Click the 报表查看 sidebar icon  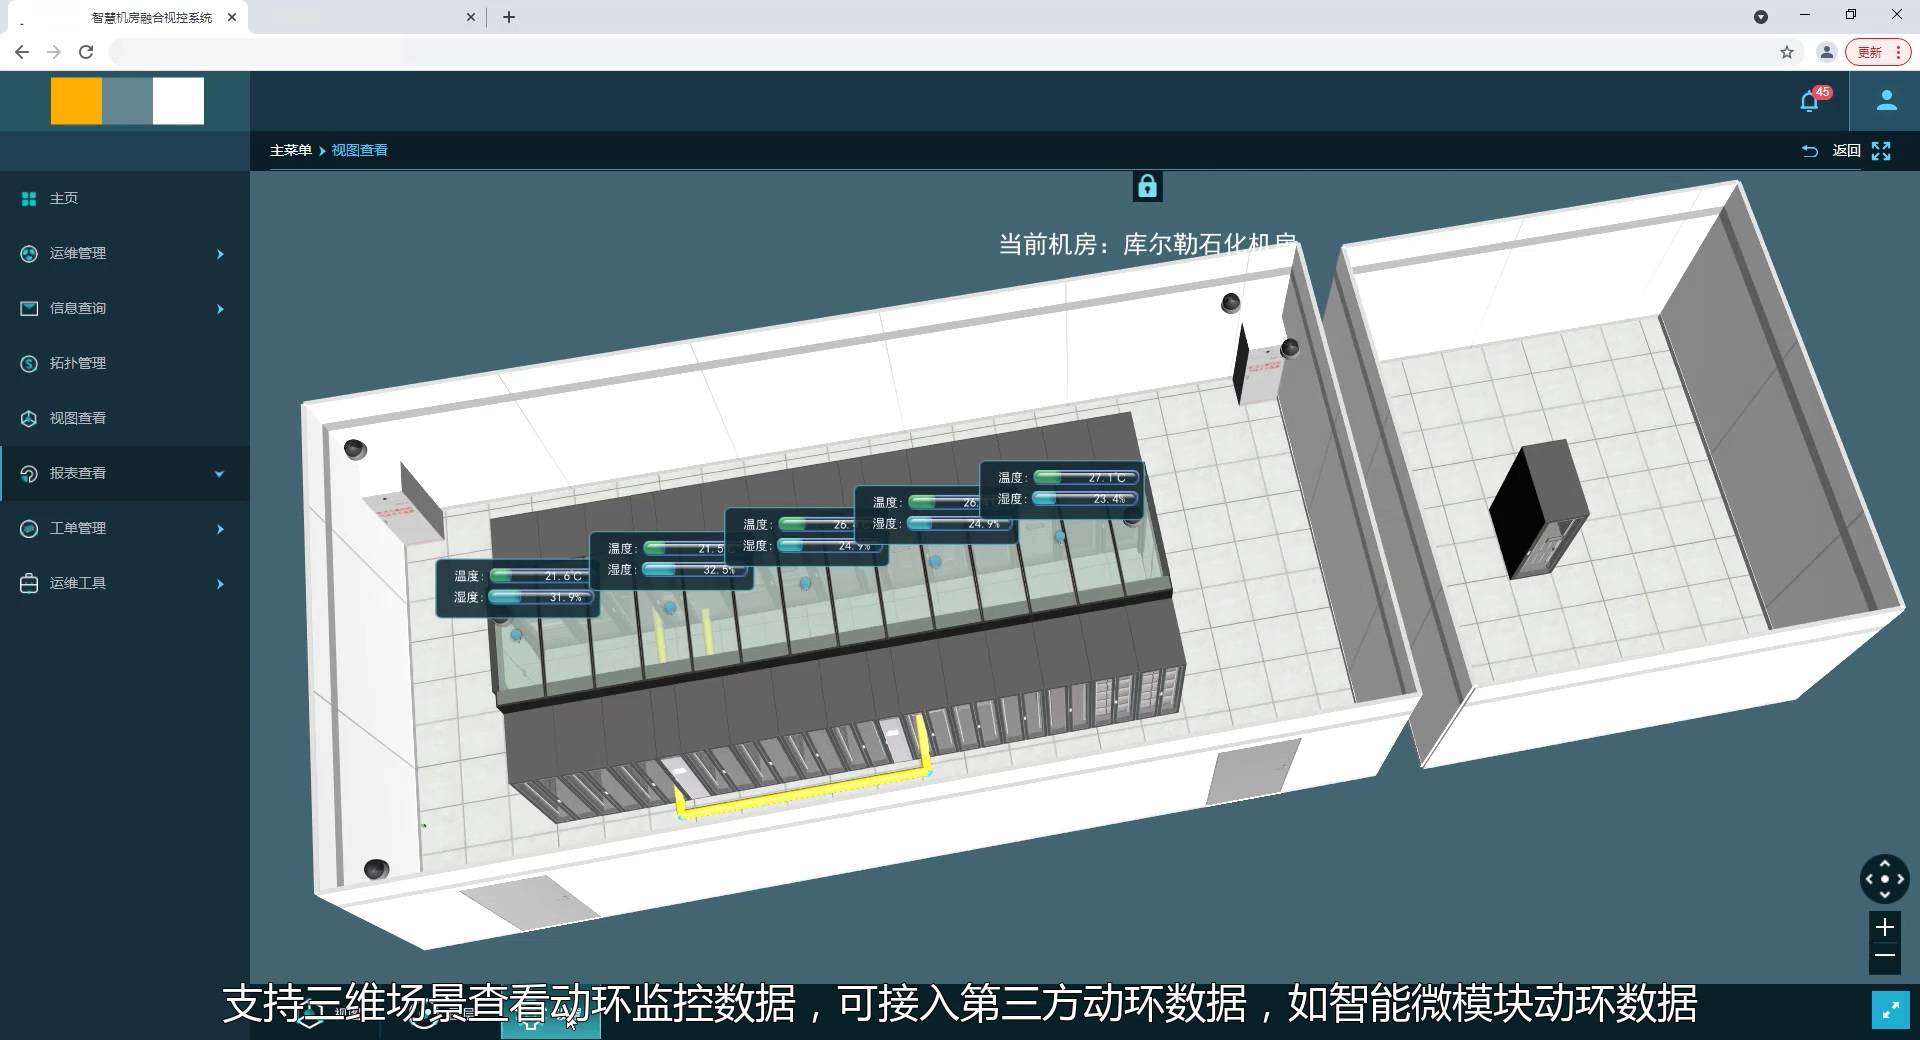click(x=29, y=474)
